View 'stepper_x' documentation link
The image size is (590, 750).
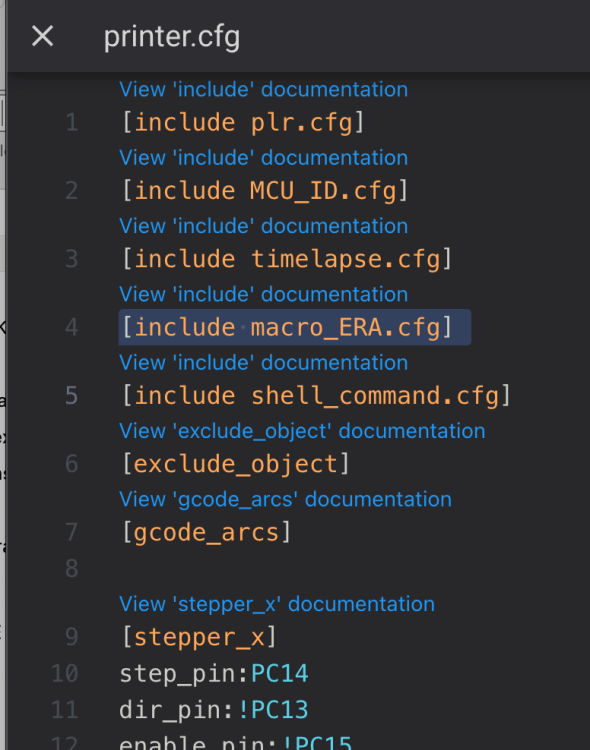277,605
